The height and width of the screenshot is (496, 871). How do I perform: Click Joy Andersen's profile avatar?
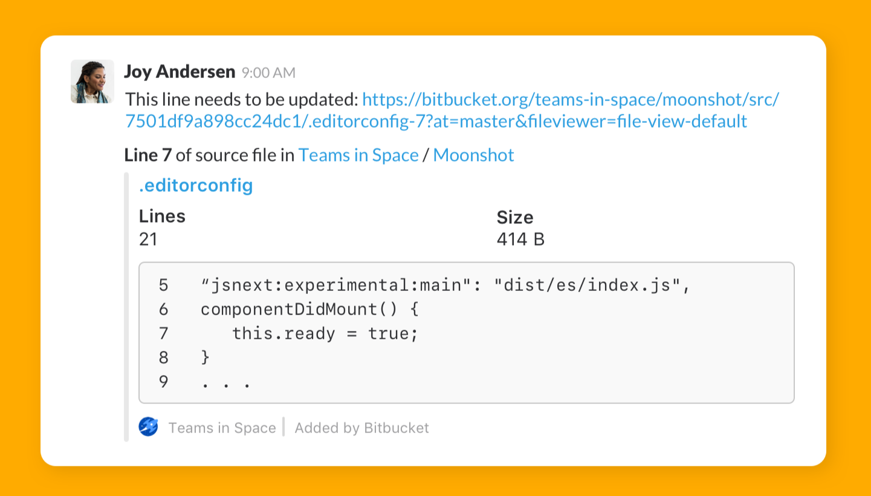[x=92, y=82]
